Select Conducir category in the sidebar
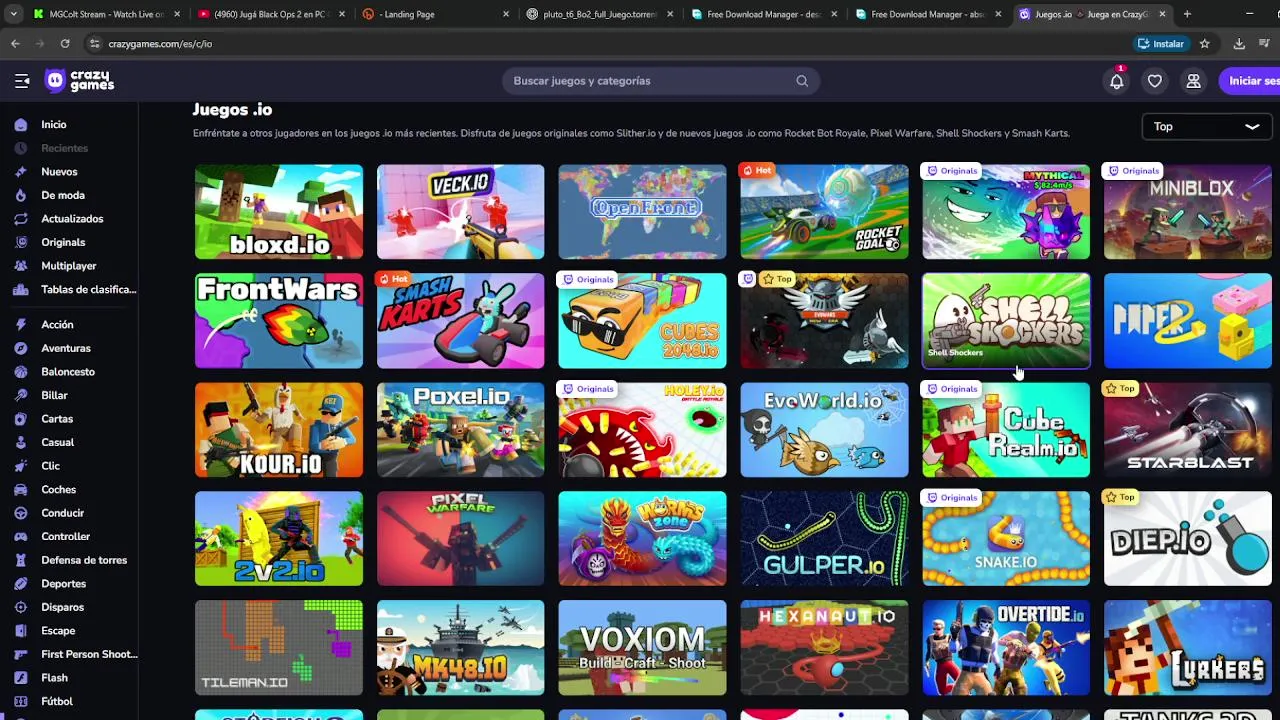 tap(62, 513)
